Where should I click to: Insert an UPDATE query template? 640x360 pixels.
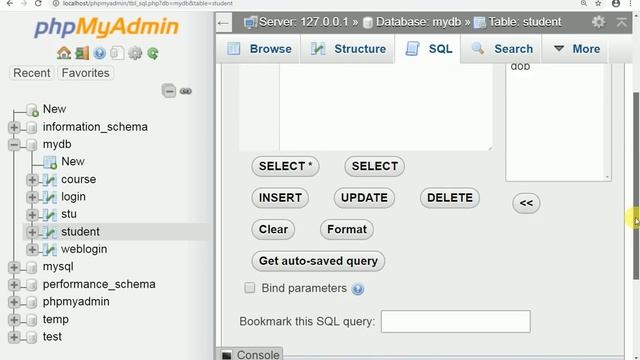364,198
